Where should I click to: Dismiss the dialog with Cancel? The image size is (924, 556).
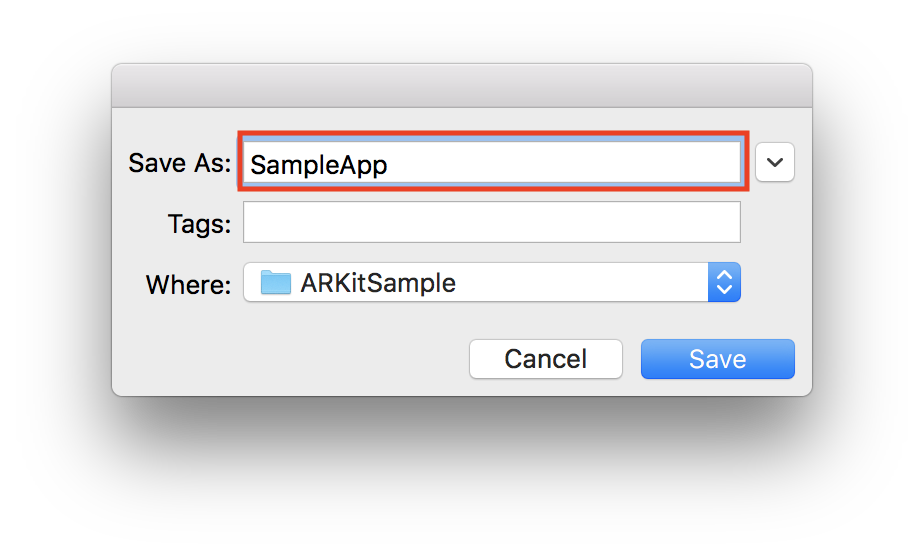point(545,359)
